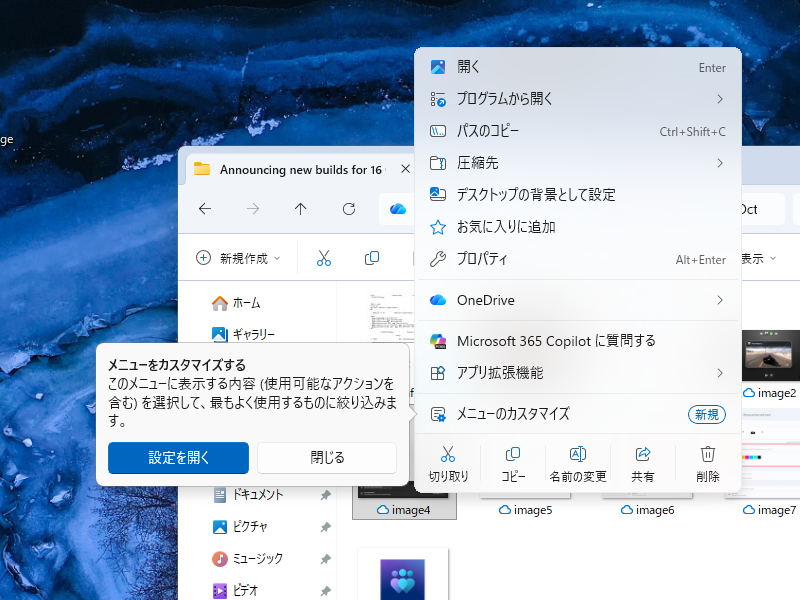Click the copy icon in Explorer toolbar
This screenshot has width=800, height=600.
[372, 258]
